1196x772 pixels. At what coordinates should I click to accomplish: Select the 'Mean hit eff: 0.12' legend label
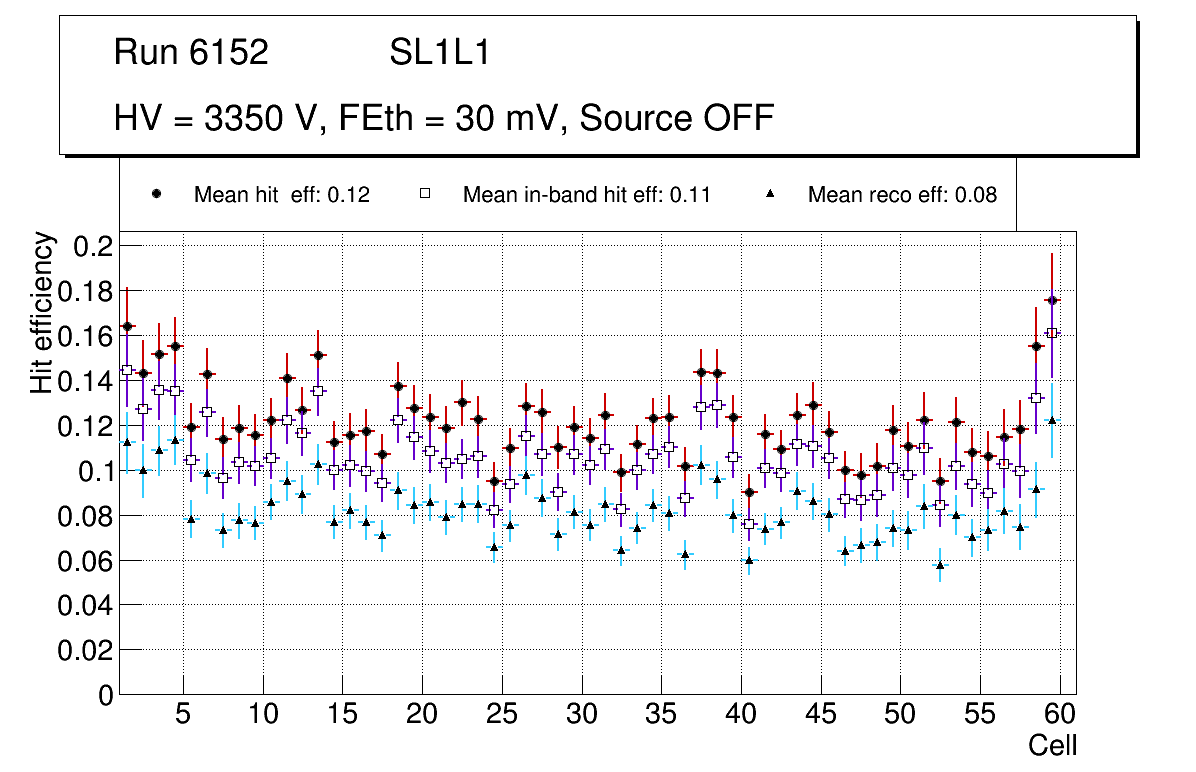282,195
